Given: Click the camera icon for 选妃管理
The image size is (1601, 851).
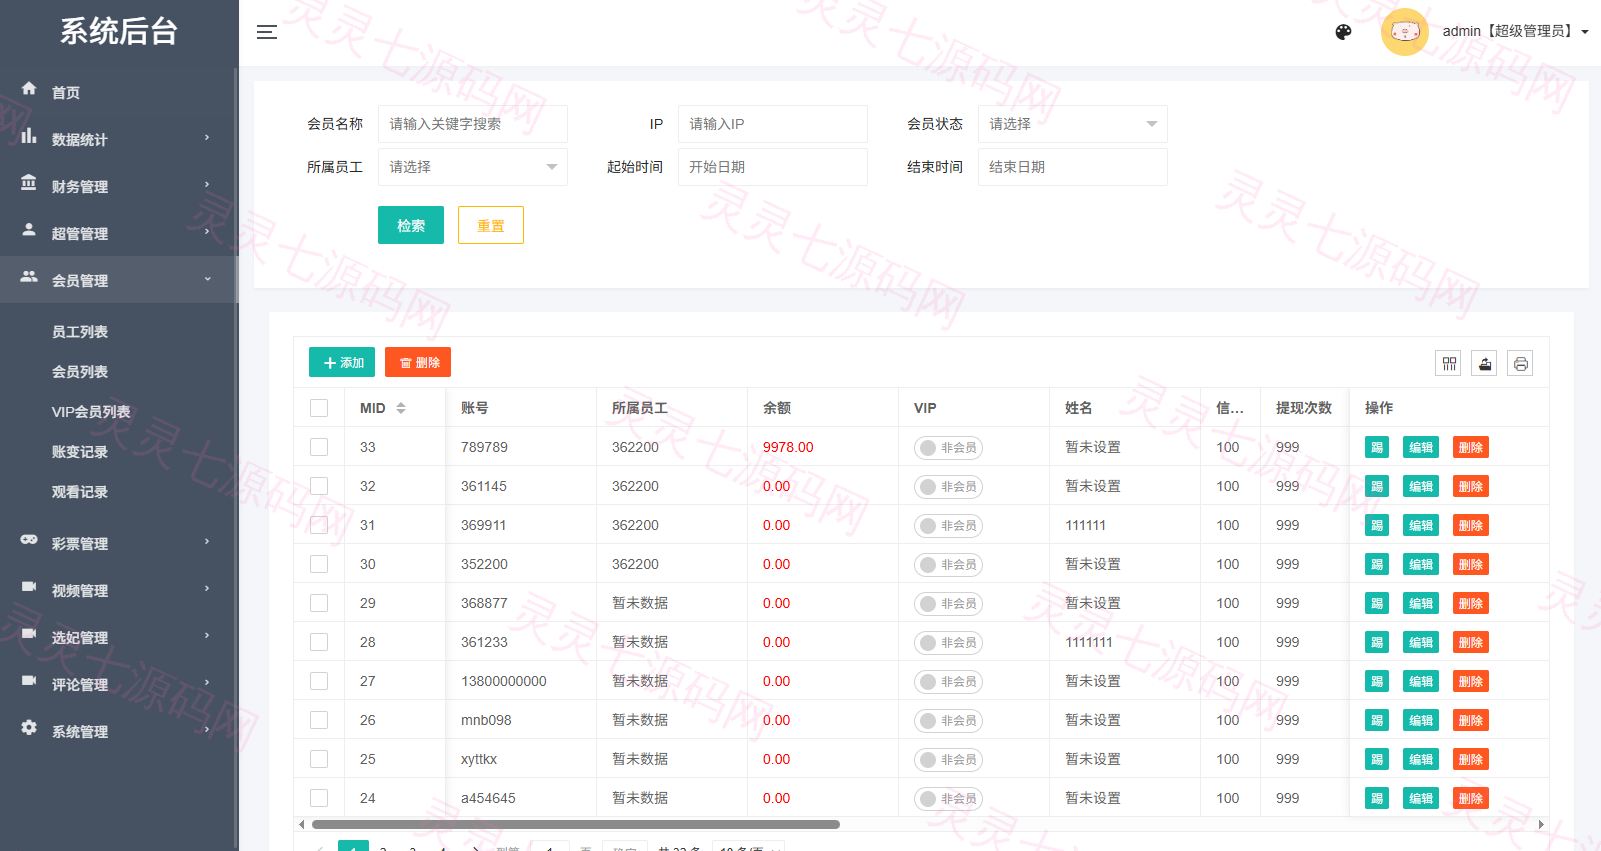Looking at the screenshot, I should coord(29,634).
